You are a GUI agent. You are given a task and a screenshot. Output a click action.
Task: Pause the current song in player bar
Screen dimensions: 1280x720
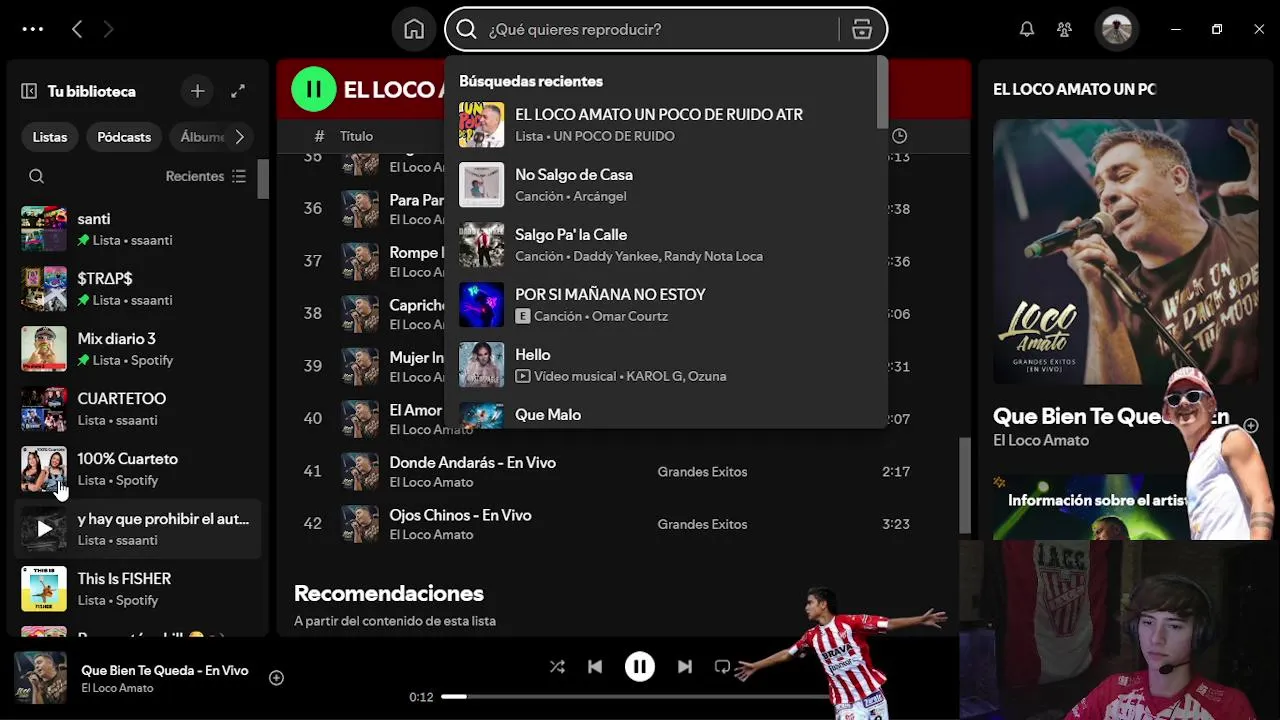[x=640, y=667]
